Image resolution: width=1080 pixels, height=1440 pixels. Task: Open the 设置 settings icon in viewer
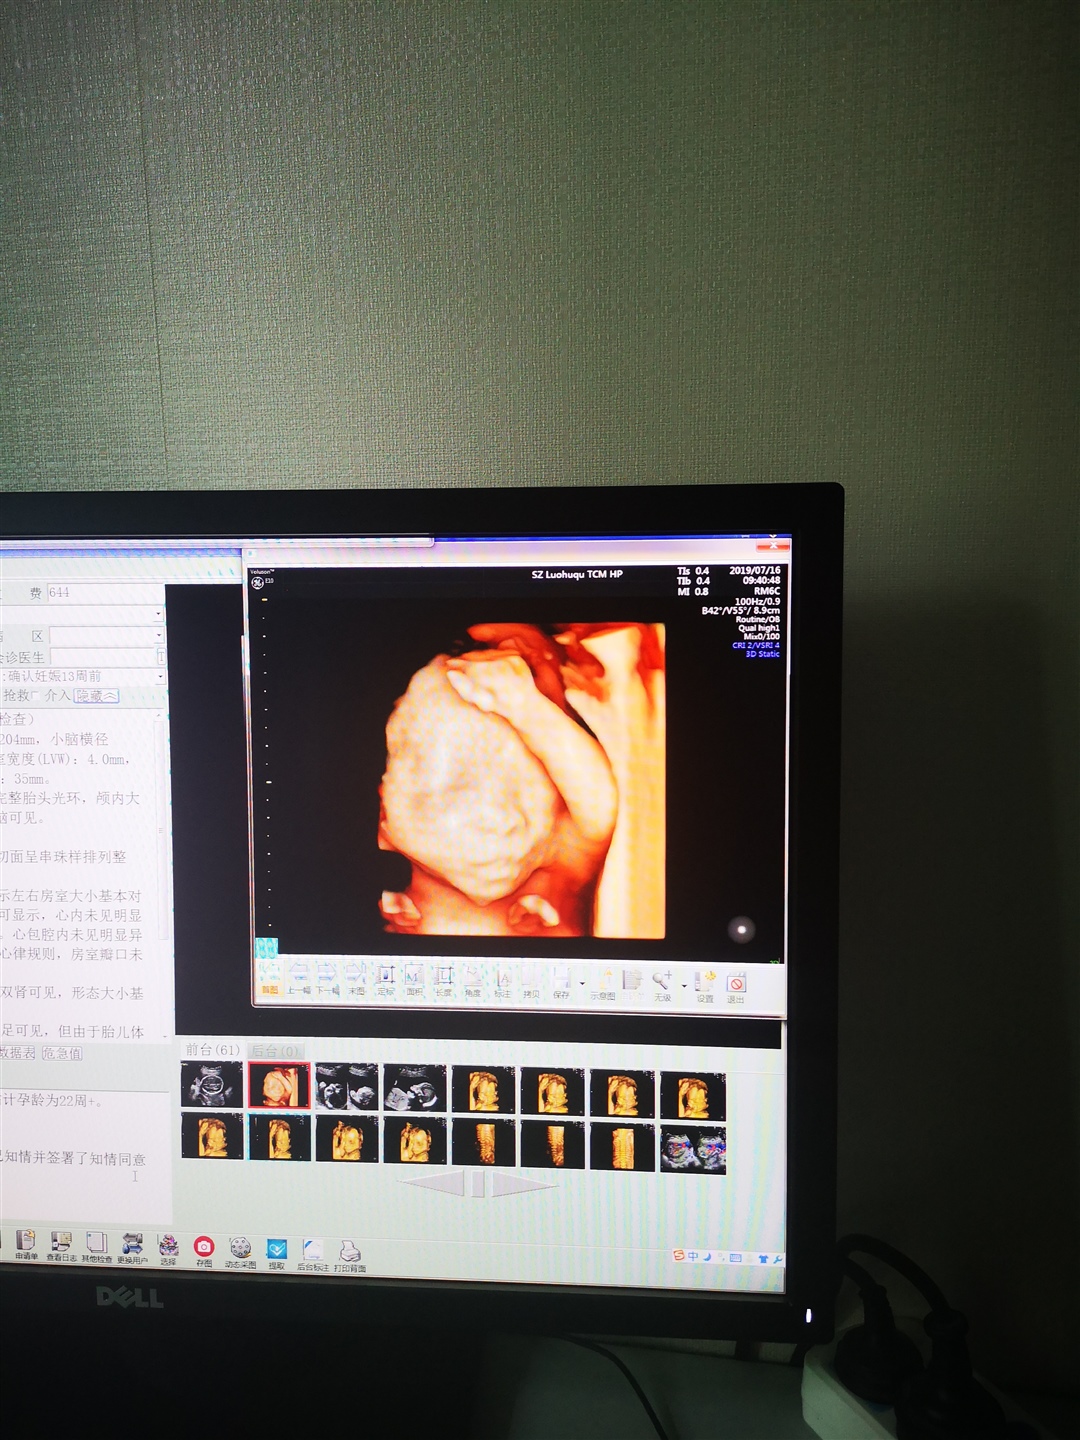706,983
